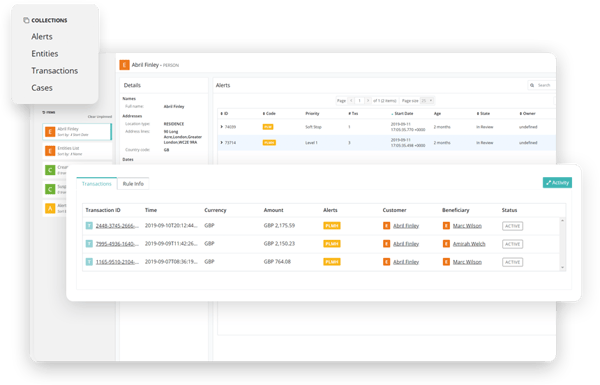Screen dimensions: 600x385
Task: Open Entities in the Collections menu
Action: pos(45,54)
